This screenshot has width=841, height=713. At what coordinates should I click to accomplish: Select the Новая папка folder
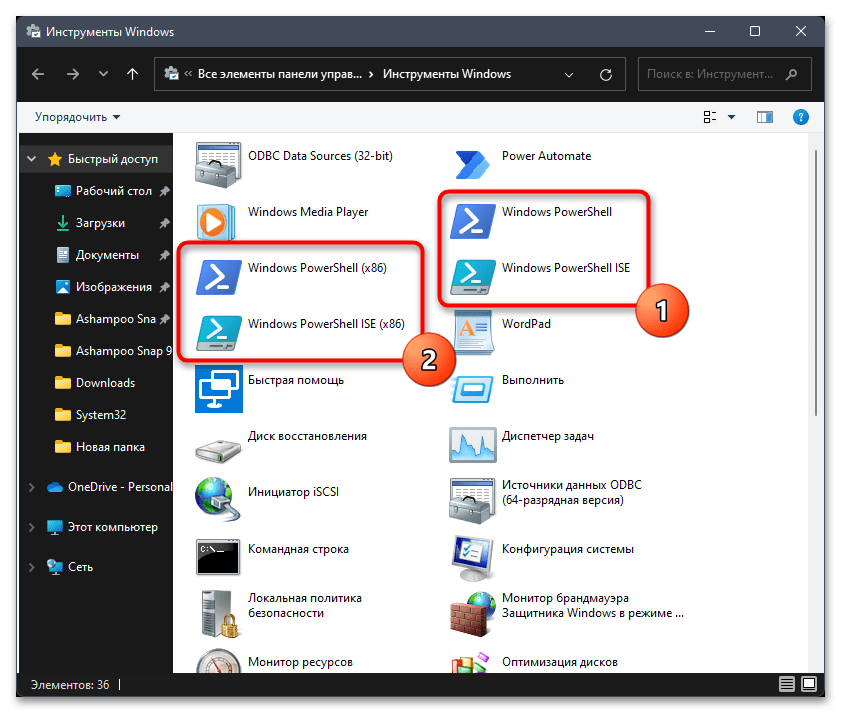click(100, 447)
